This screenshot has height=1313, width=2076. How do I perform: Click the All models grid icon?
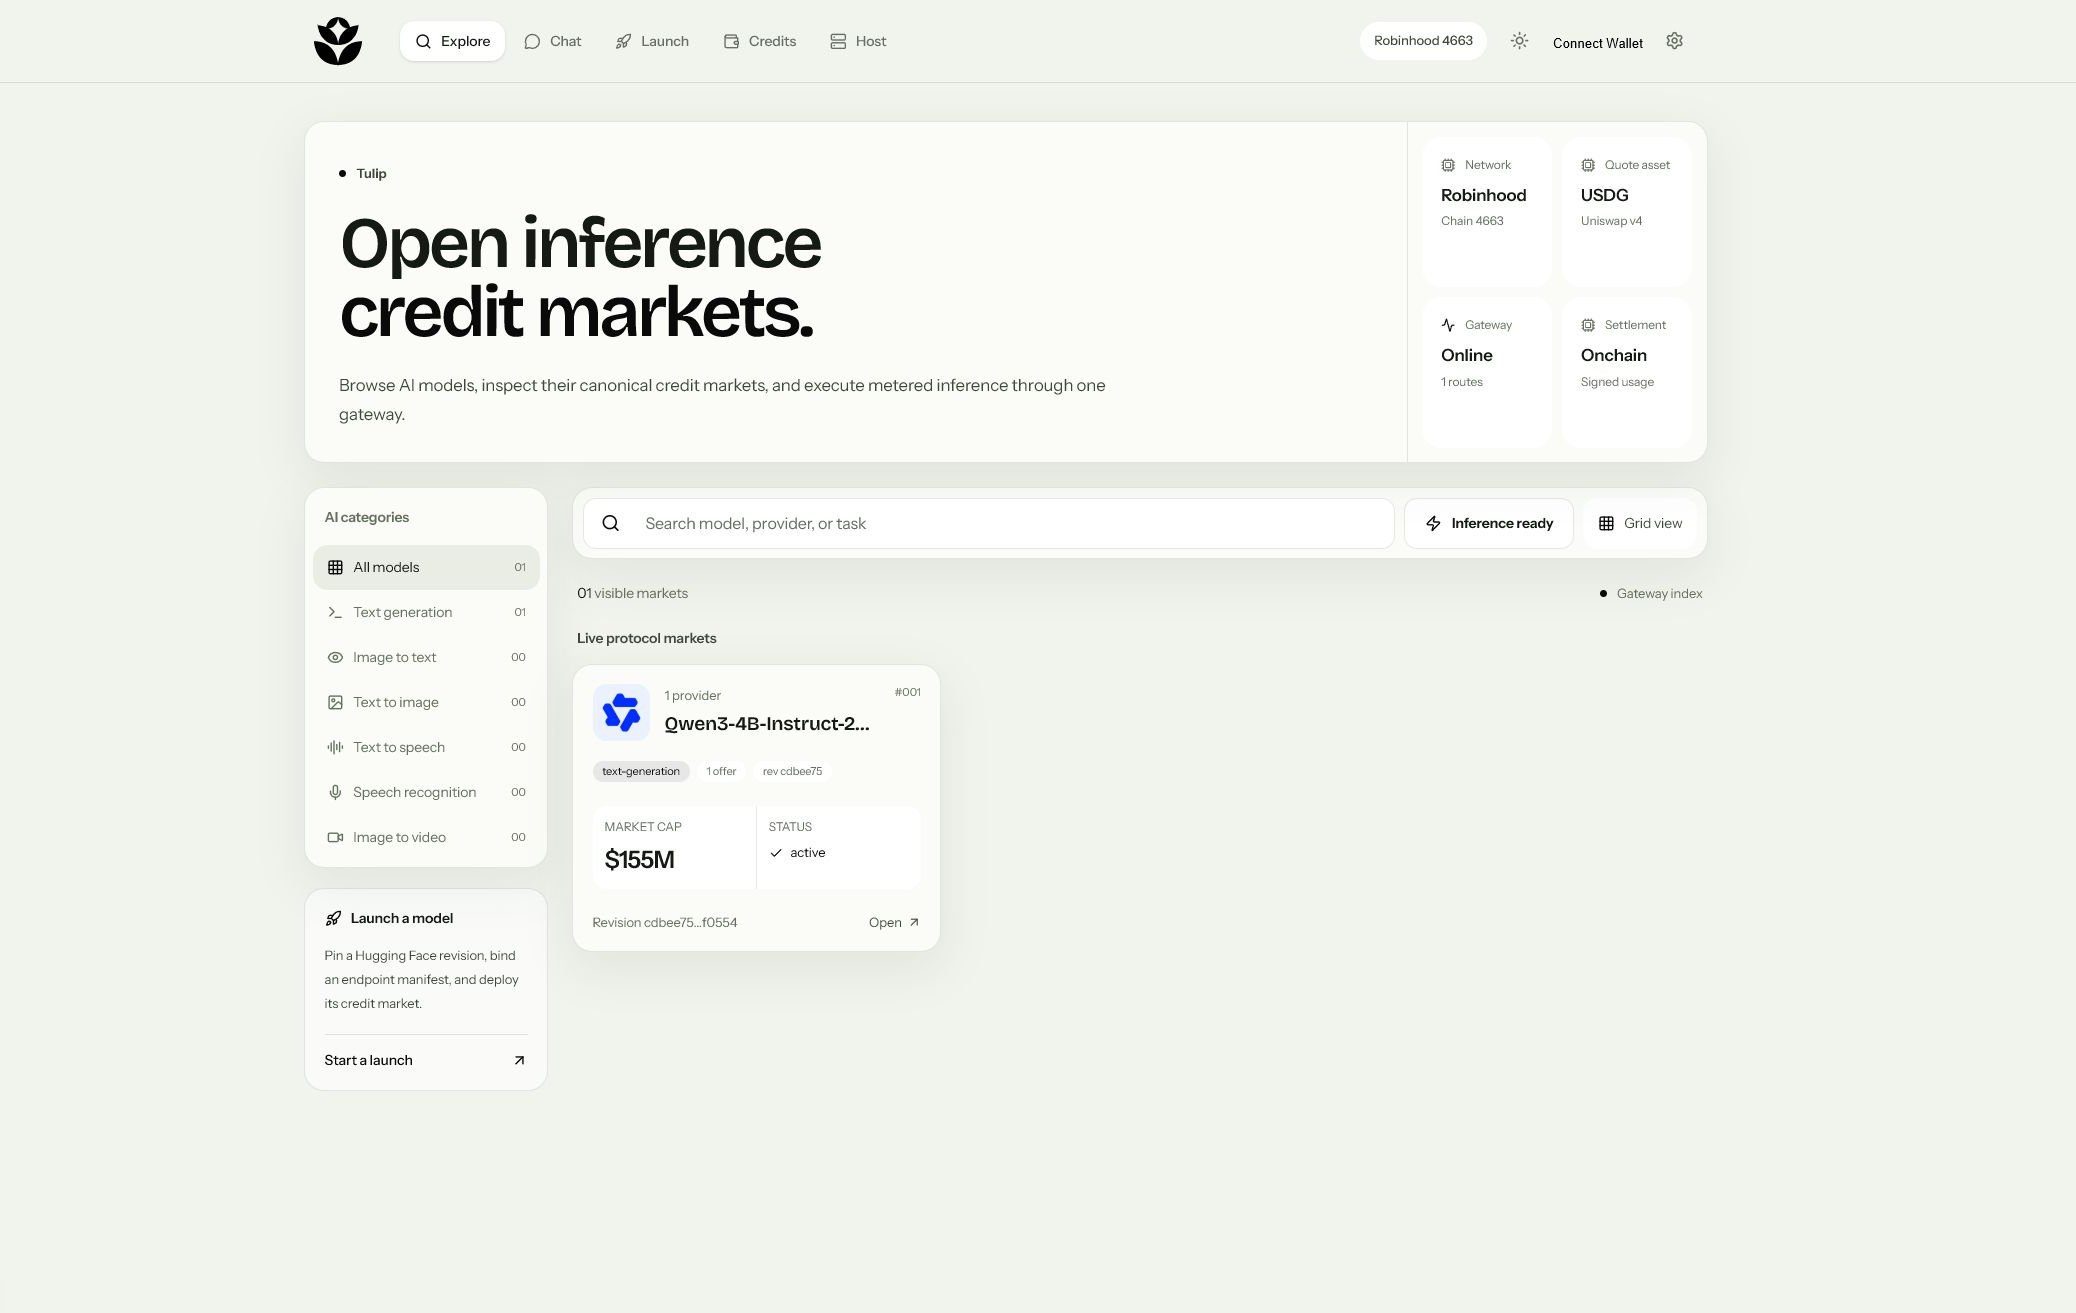pos(335,567)
